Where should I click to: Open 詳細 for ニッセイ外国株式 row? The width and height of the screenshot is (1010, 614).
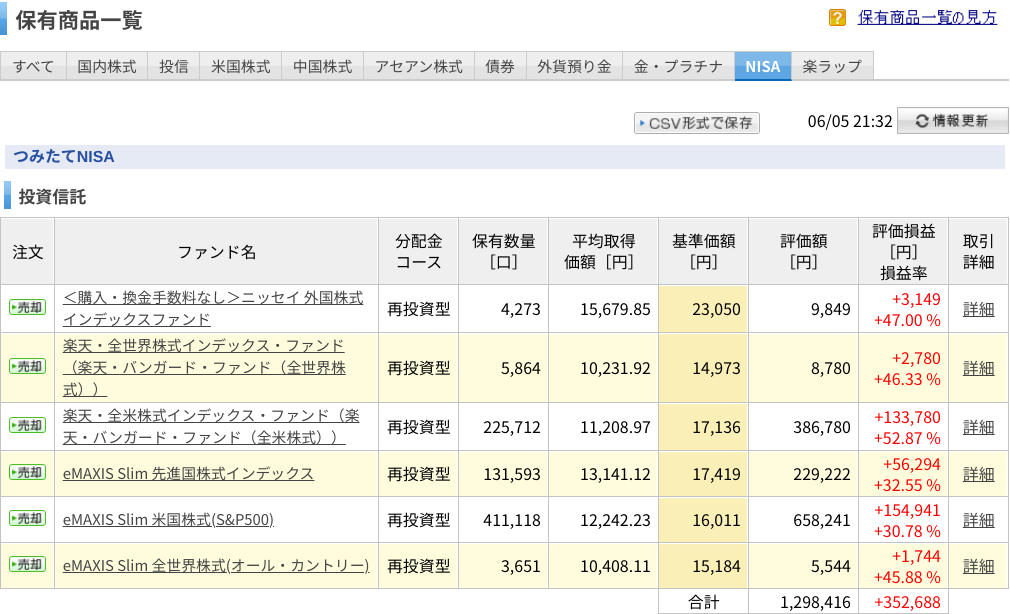[x=978, y=309]
